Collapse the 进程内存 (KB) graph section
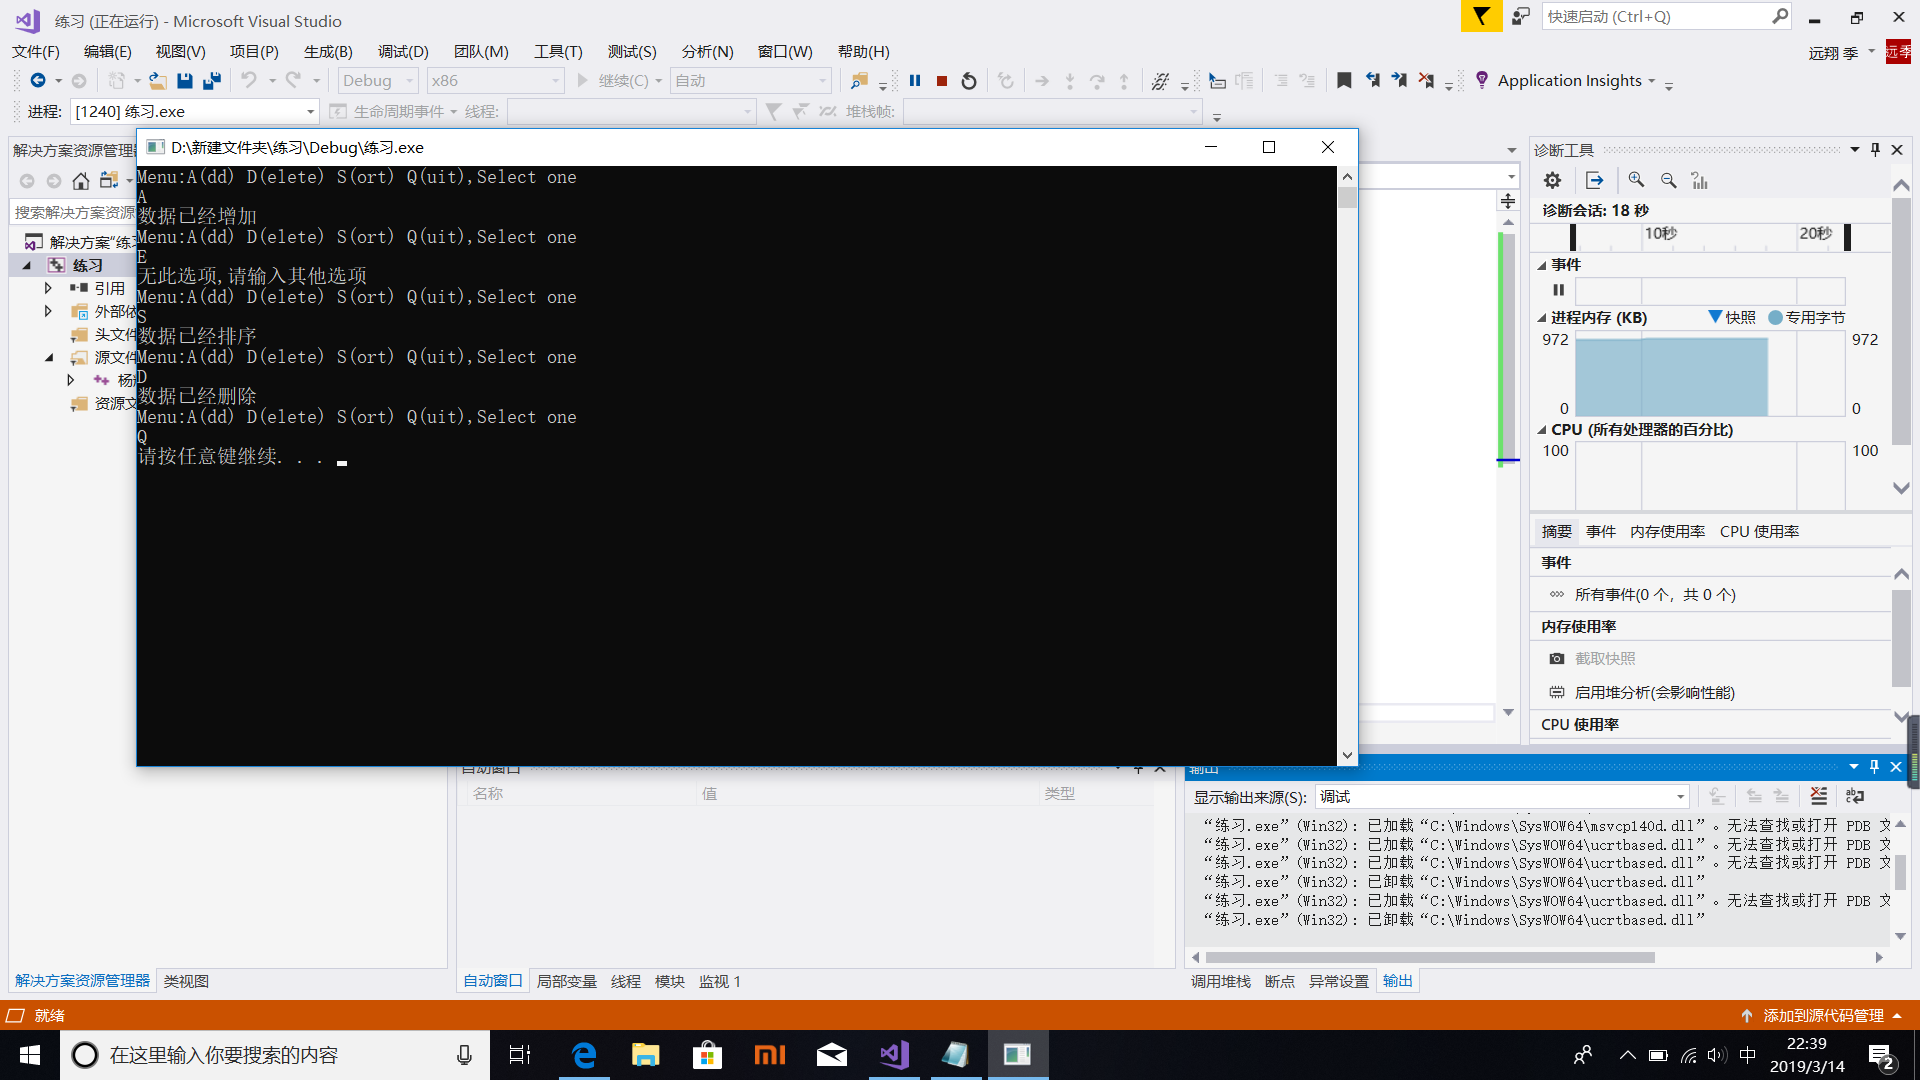 1542,318
